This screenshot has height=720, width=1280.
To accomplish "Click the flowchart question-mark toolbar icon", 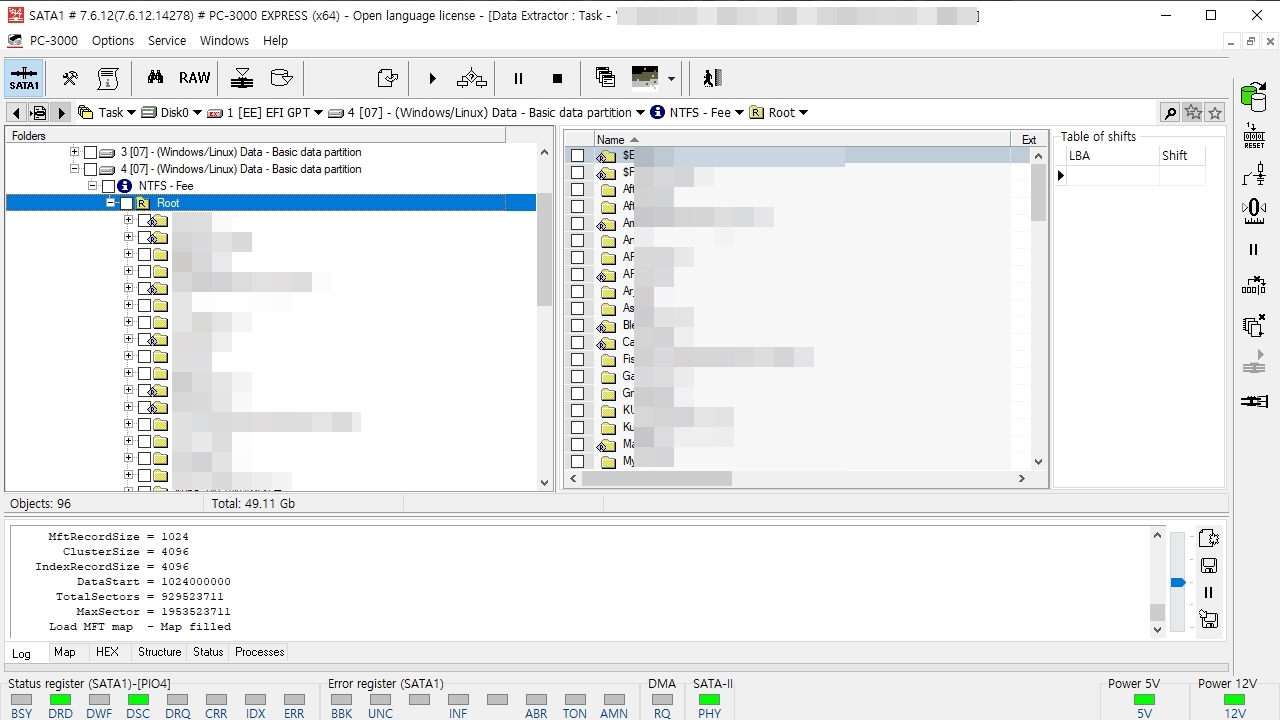I will (472, 78).
